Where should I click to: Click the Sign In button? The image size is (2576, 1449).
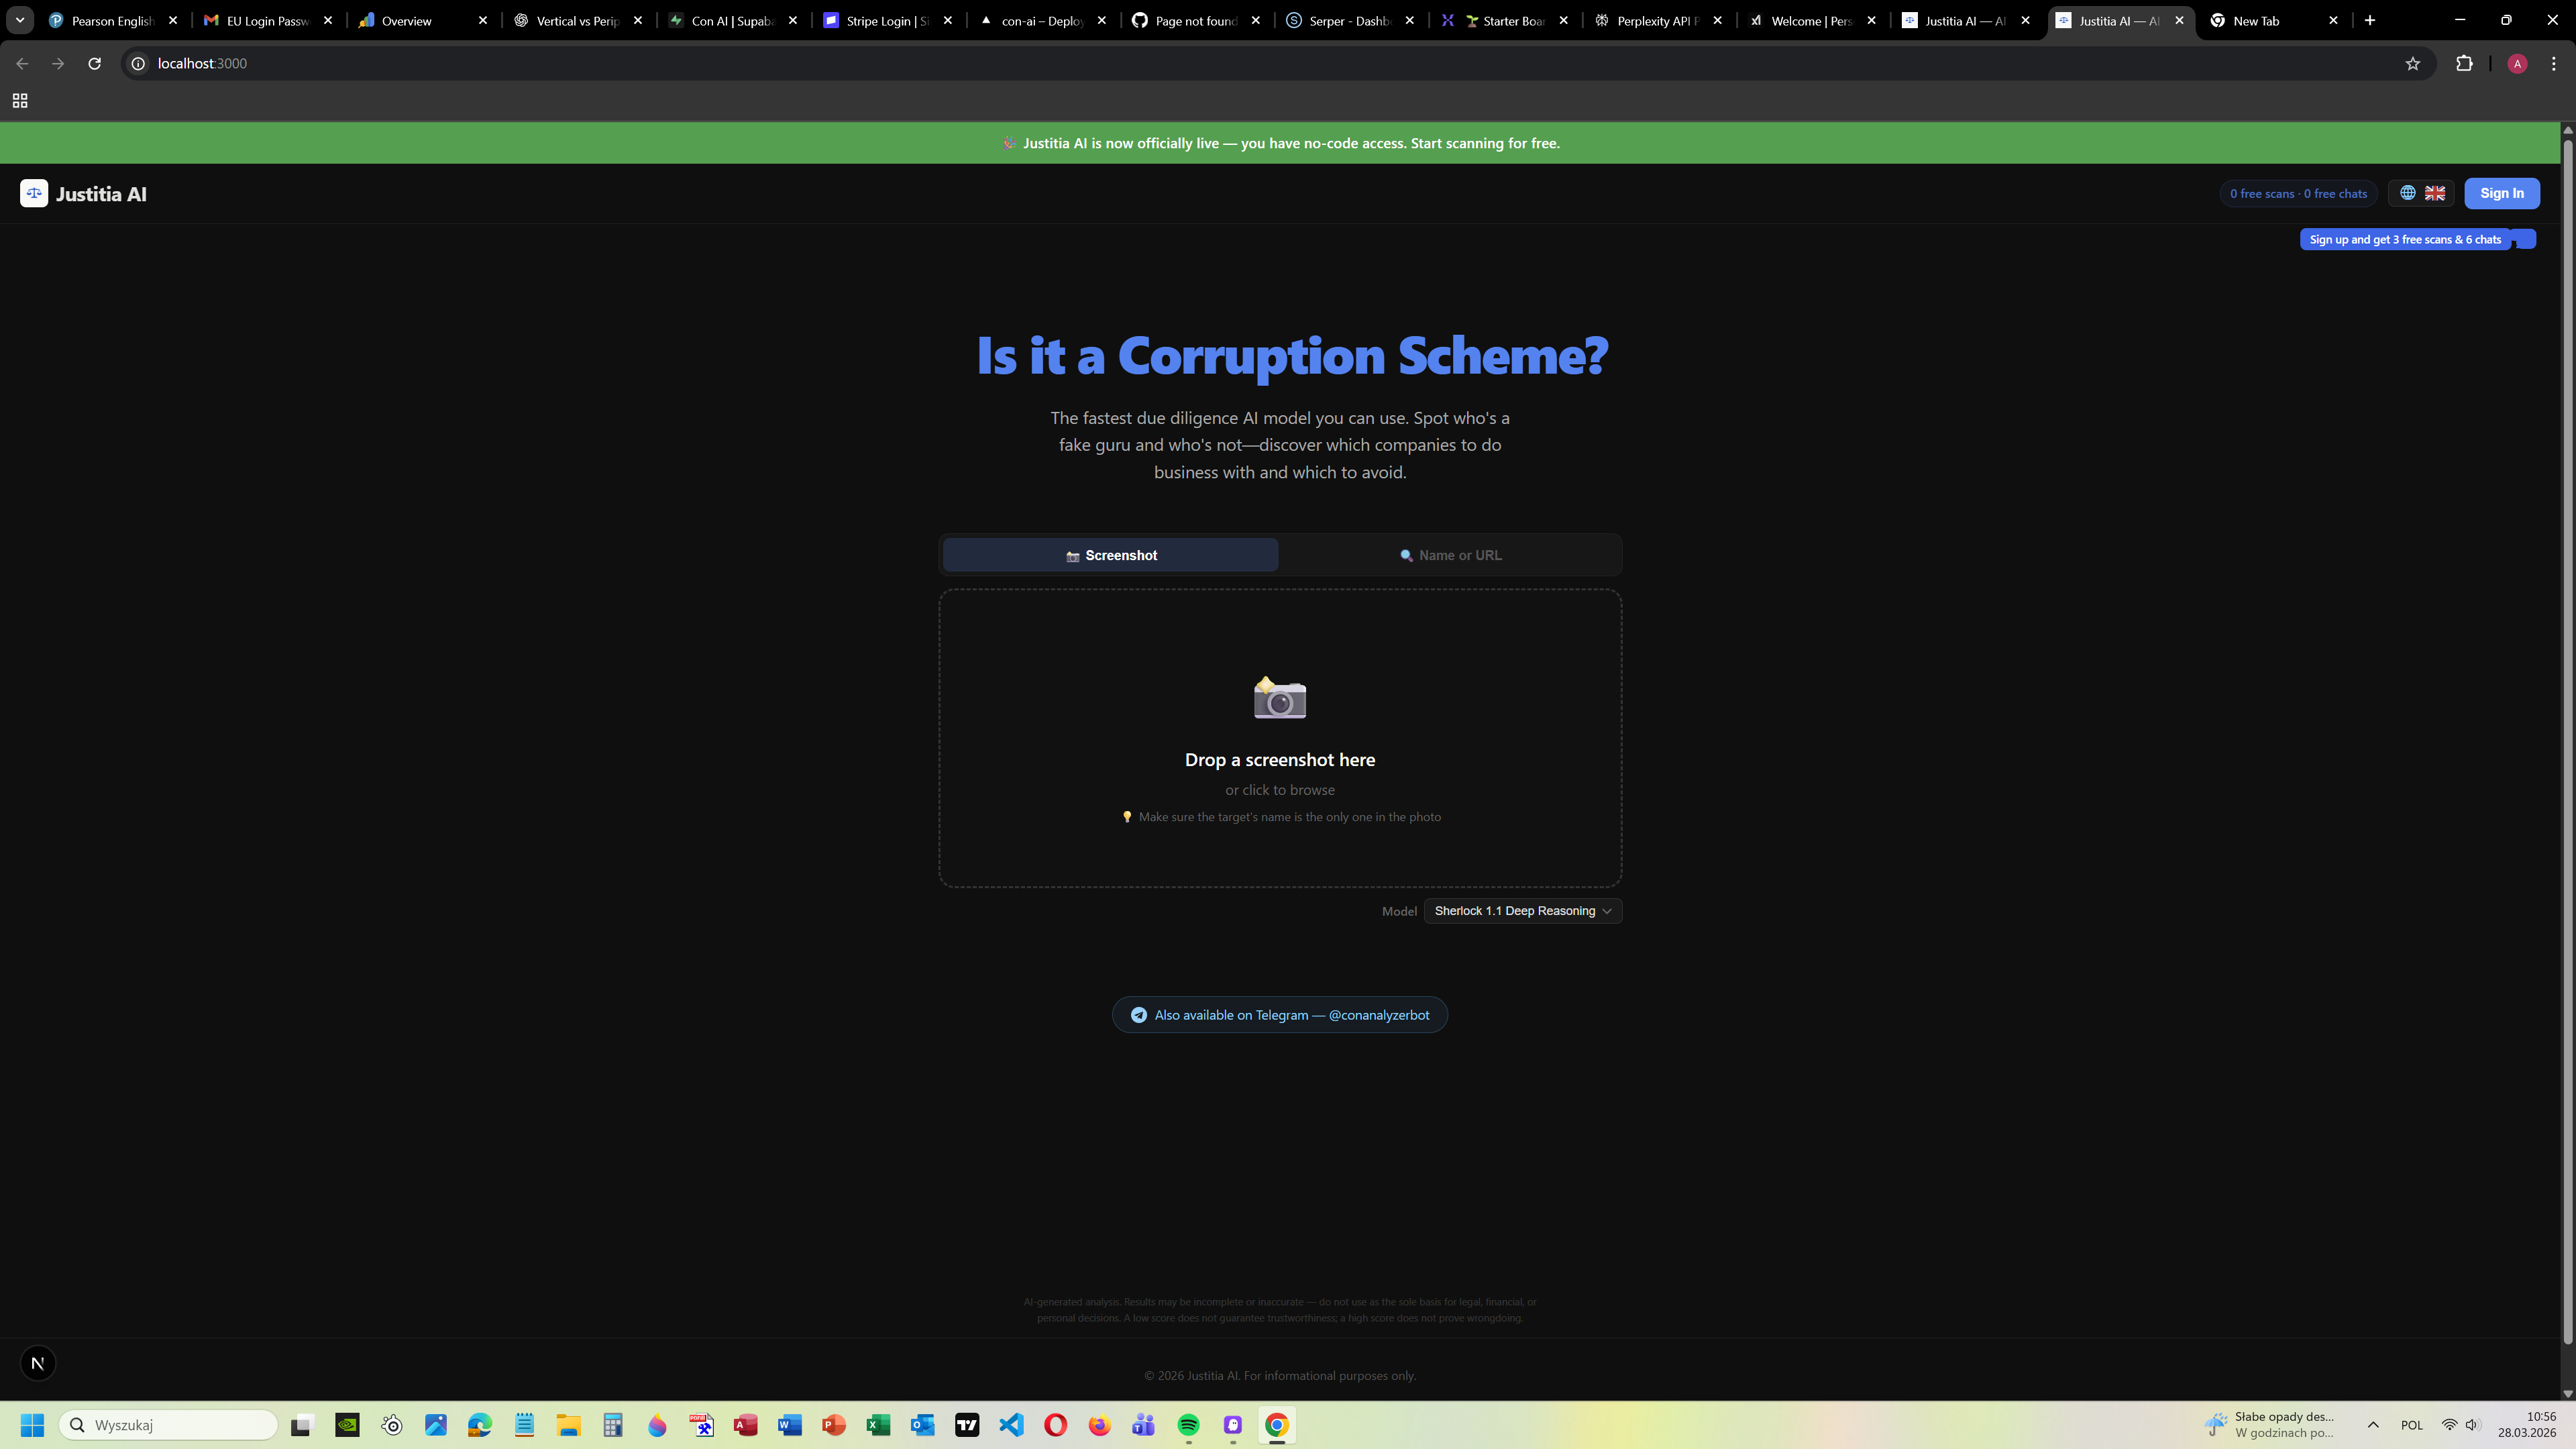coord(2501,193)
